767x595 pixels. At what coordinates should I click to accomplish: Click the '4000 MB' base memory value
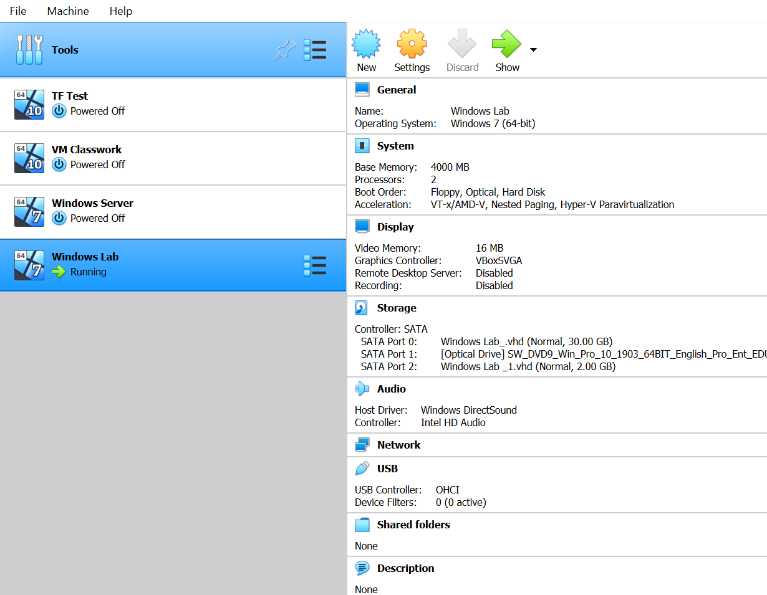pyautogui.click(x=450, y=167)
